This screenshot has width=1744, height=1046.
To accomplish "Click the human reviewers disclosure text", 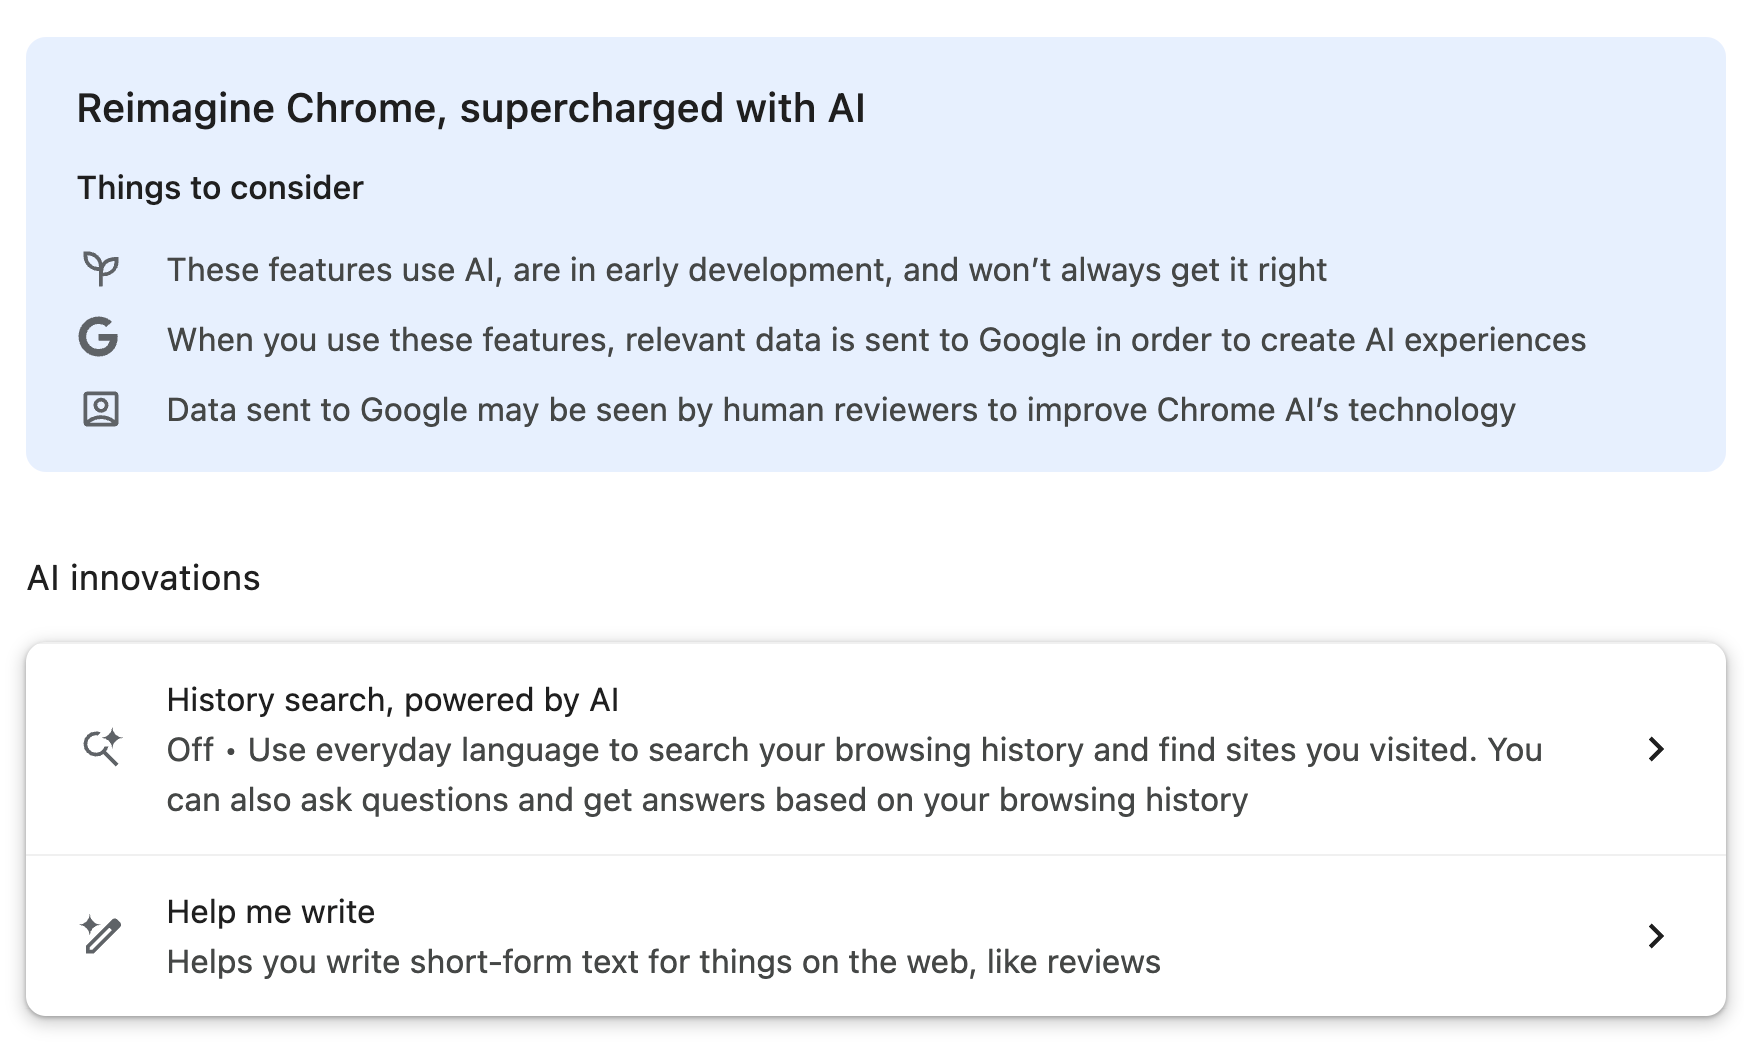I will point(841,410).
